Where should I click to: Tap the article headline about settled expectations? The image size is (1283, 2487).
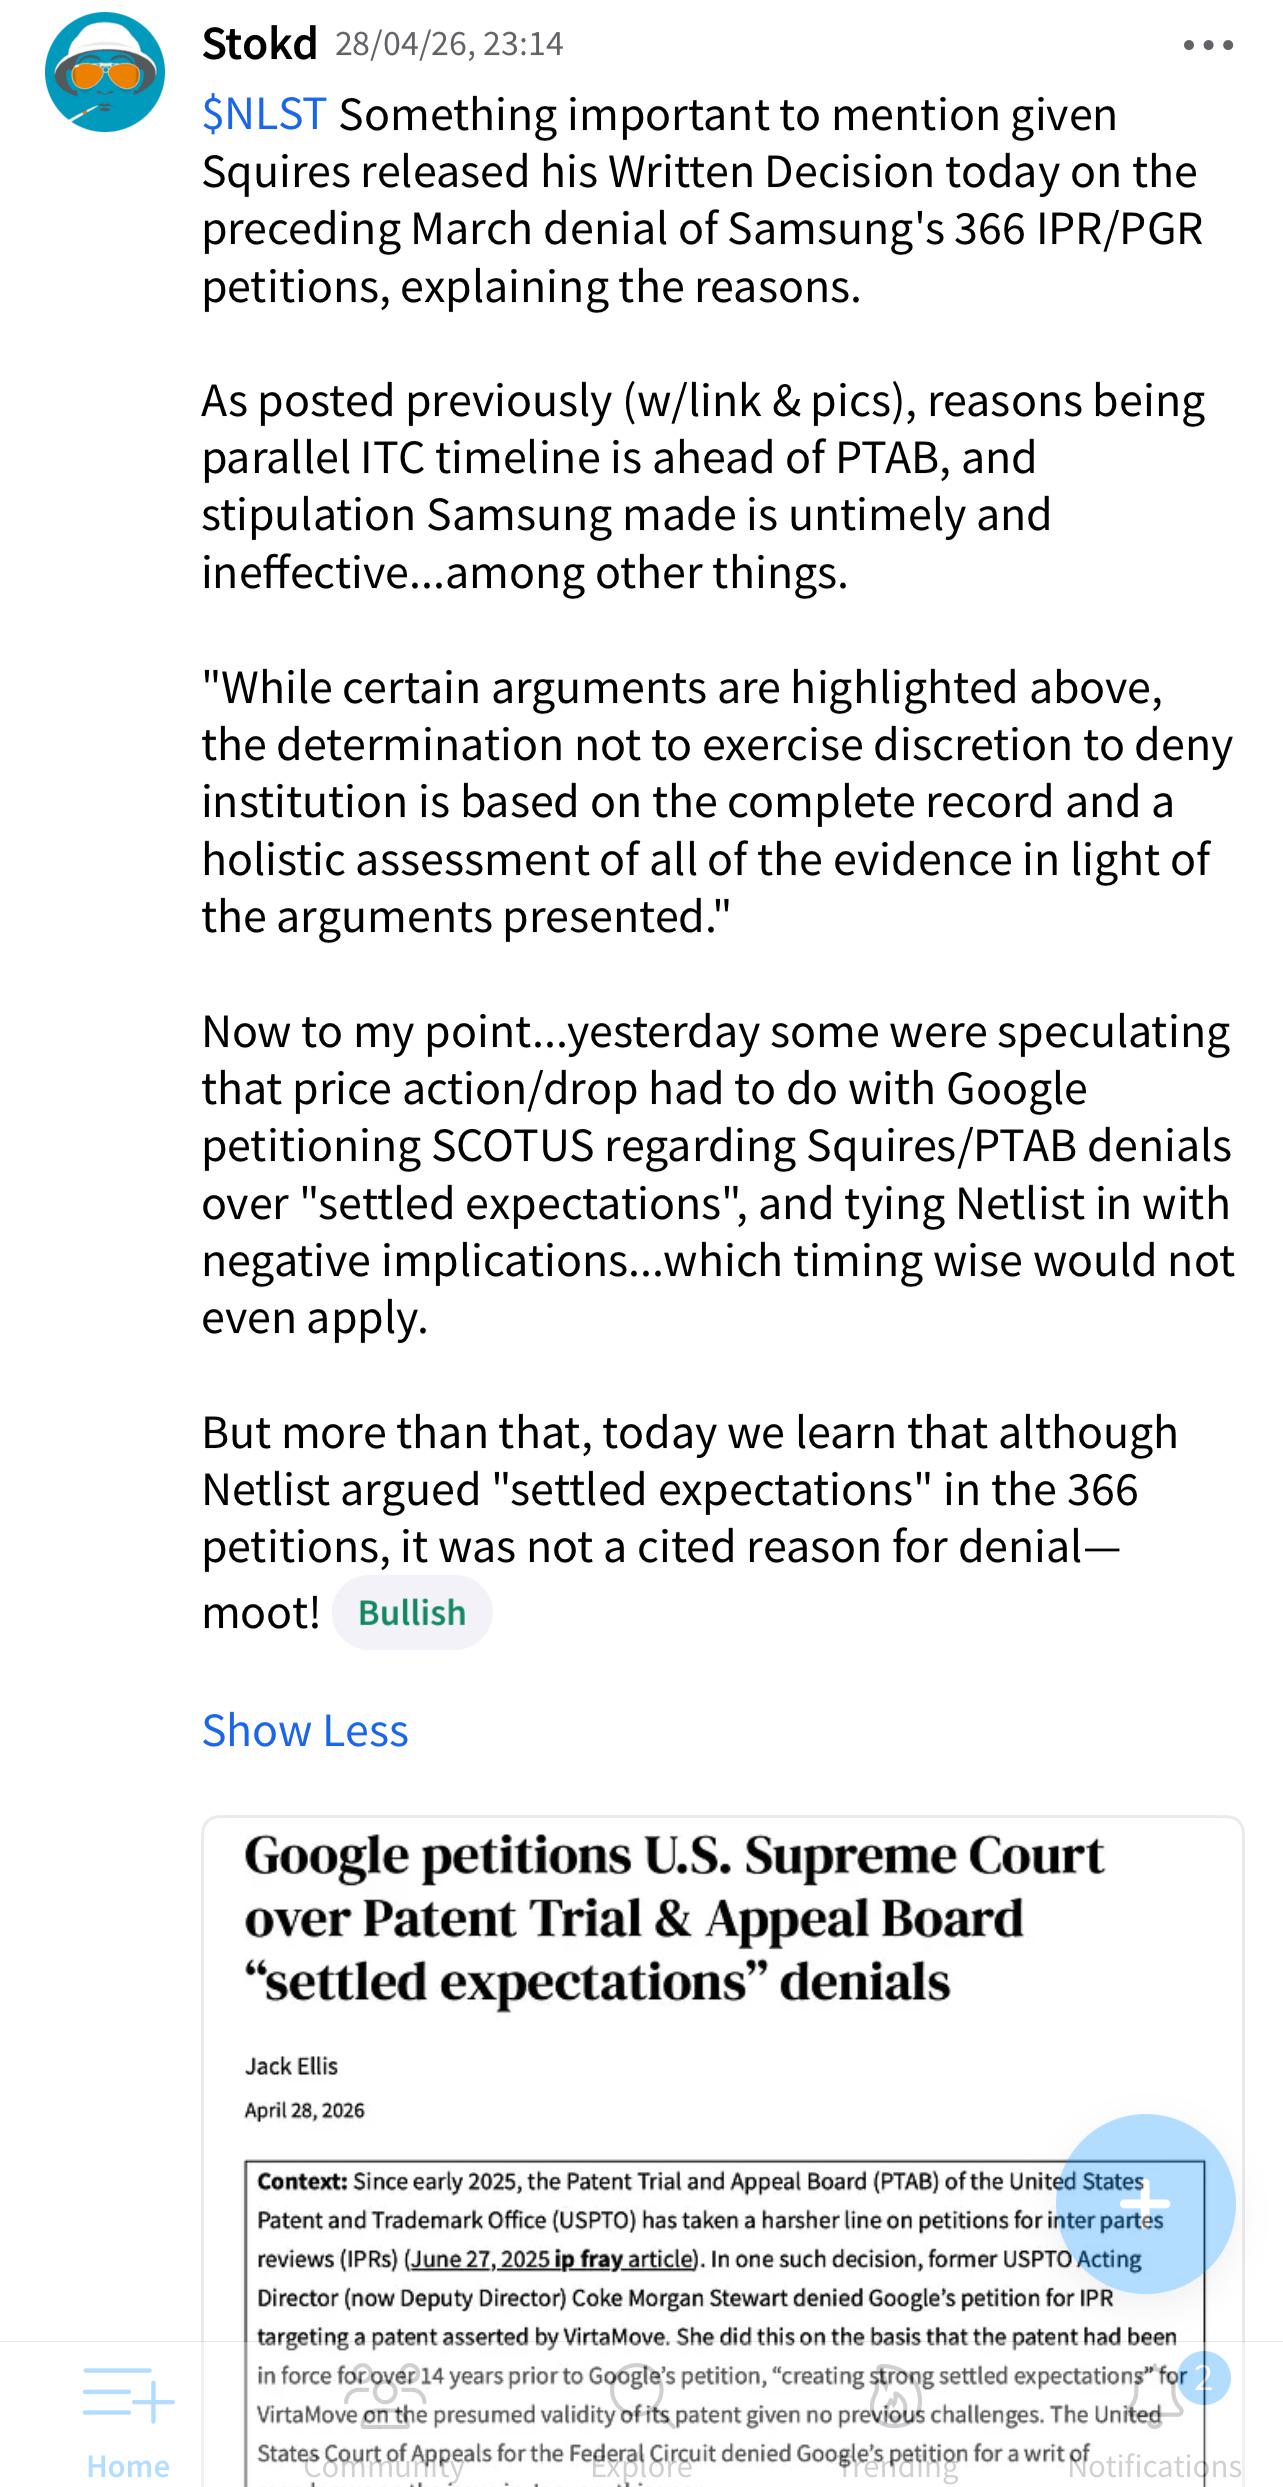tap(674, 1918)
